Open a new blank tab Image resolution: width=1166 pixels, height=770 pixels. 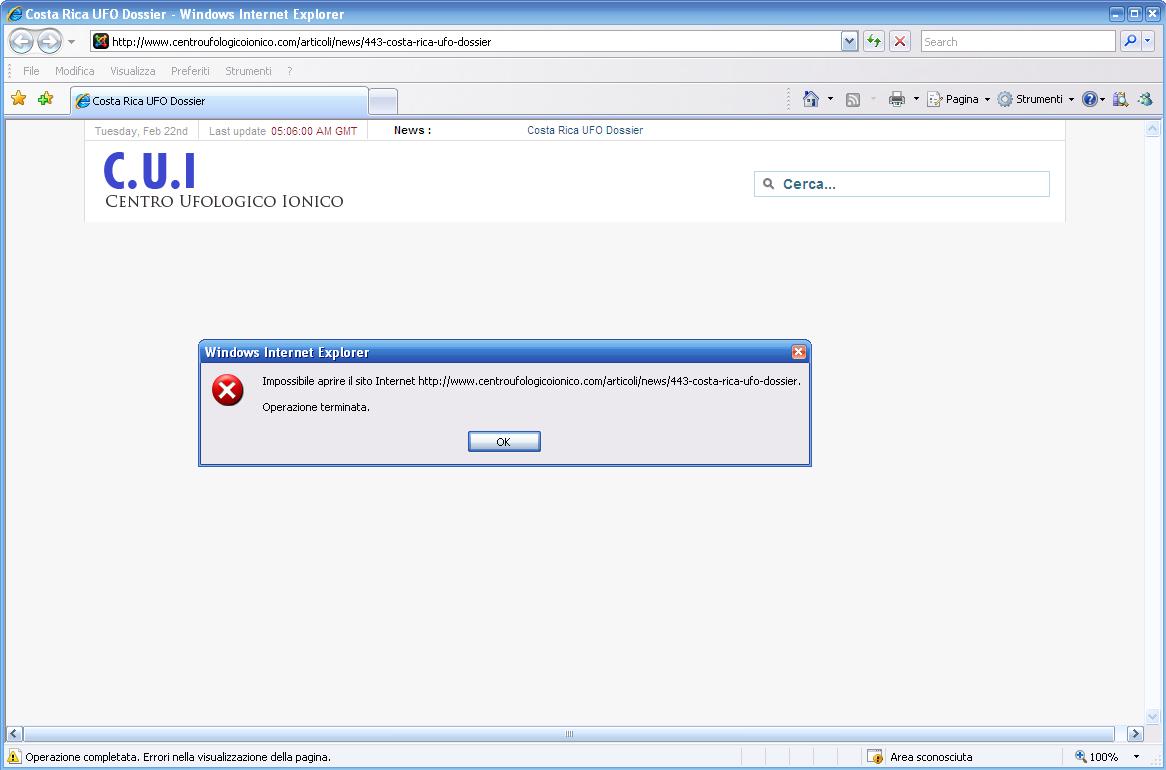[383, 102]
